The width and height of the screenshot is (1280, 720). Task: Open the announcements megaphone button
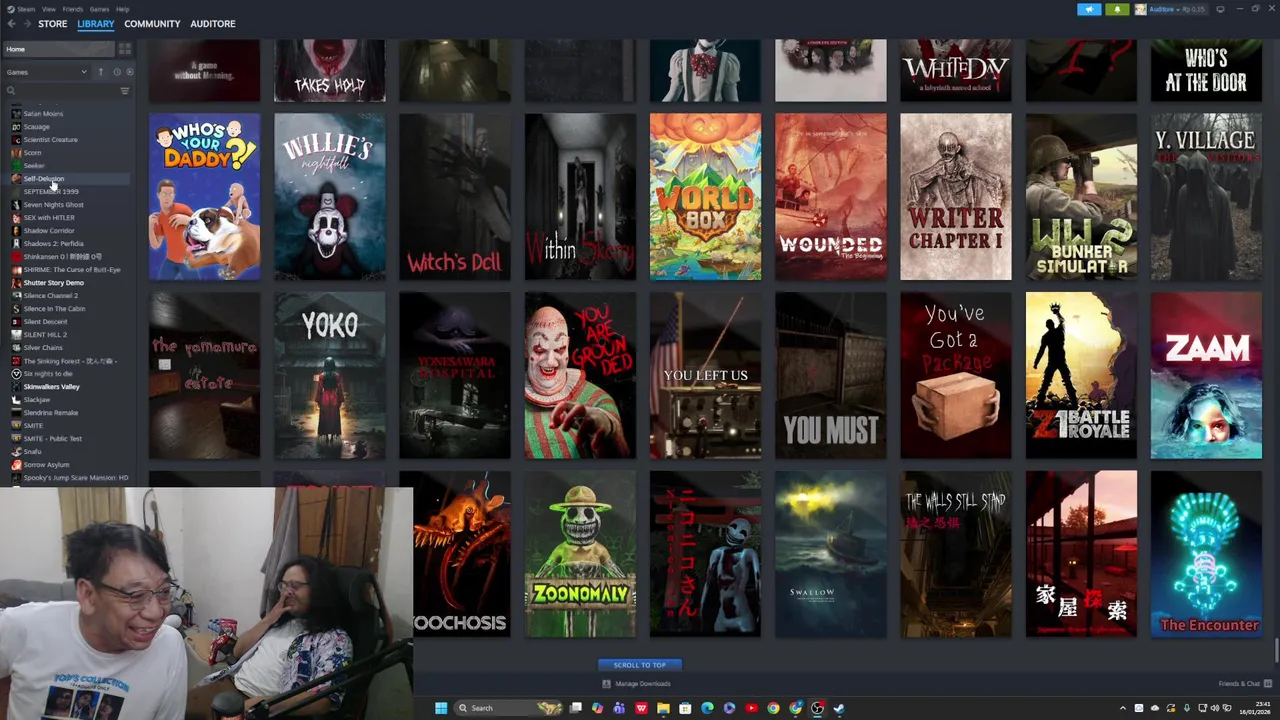1089,9
